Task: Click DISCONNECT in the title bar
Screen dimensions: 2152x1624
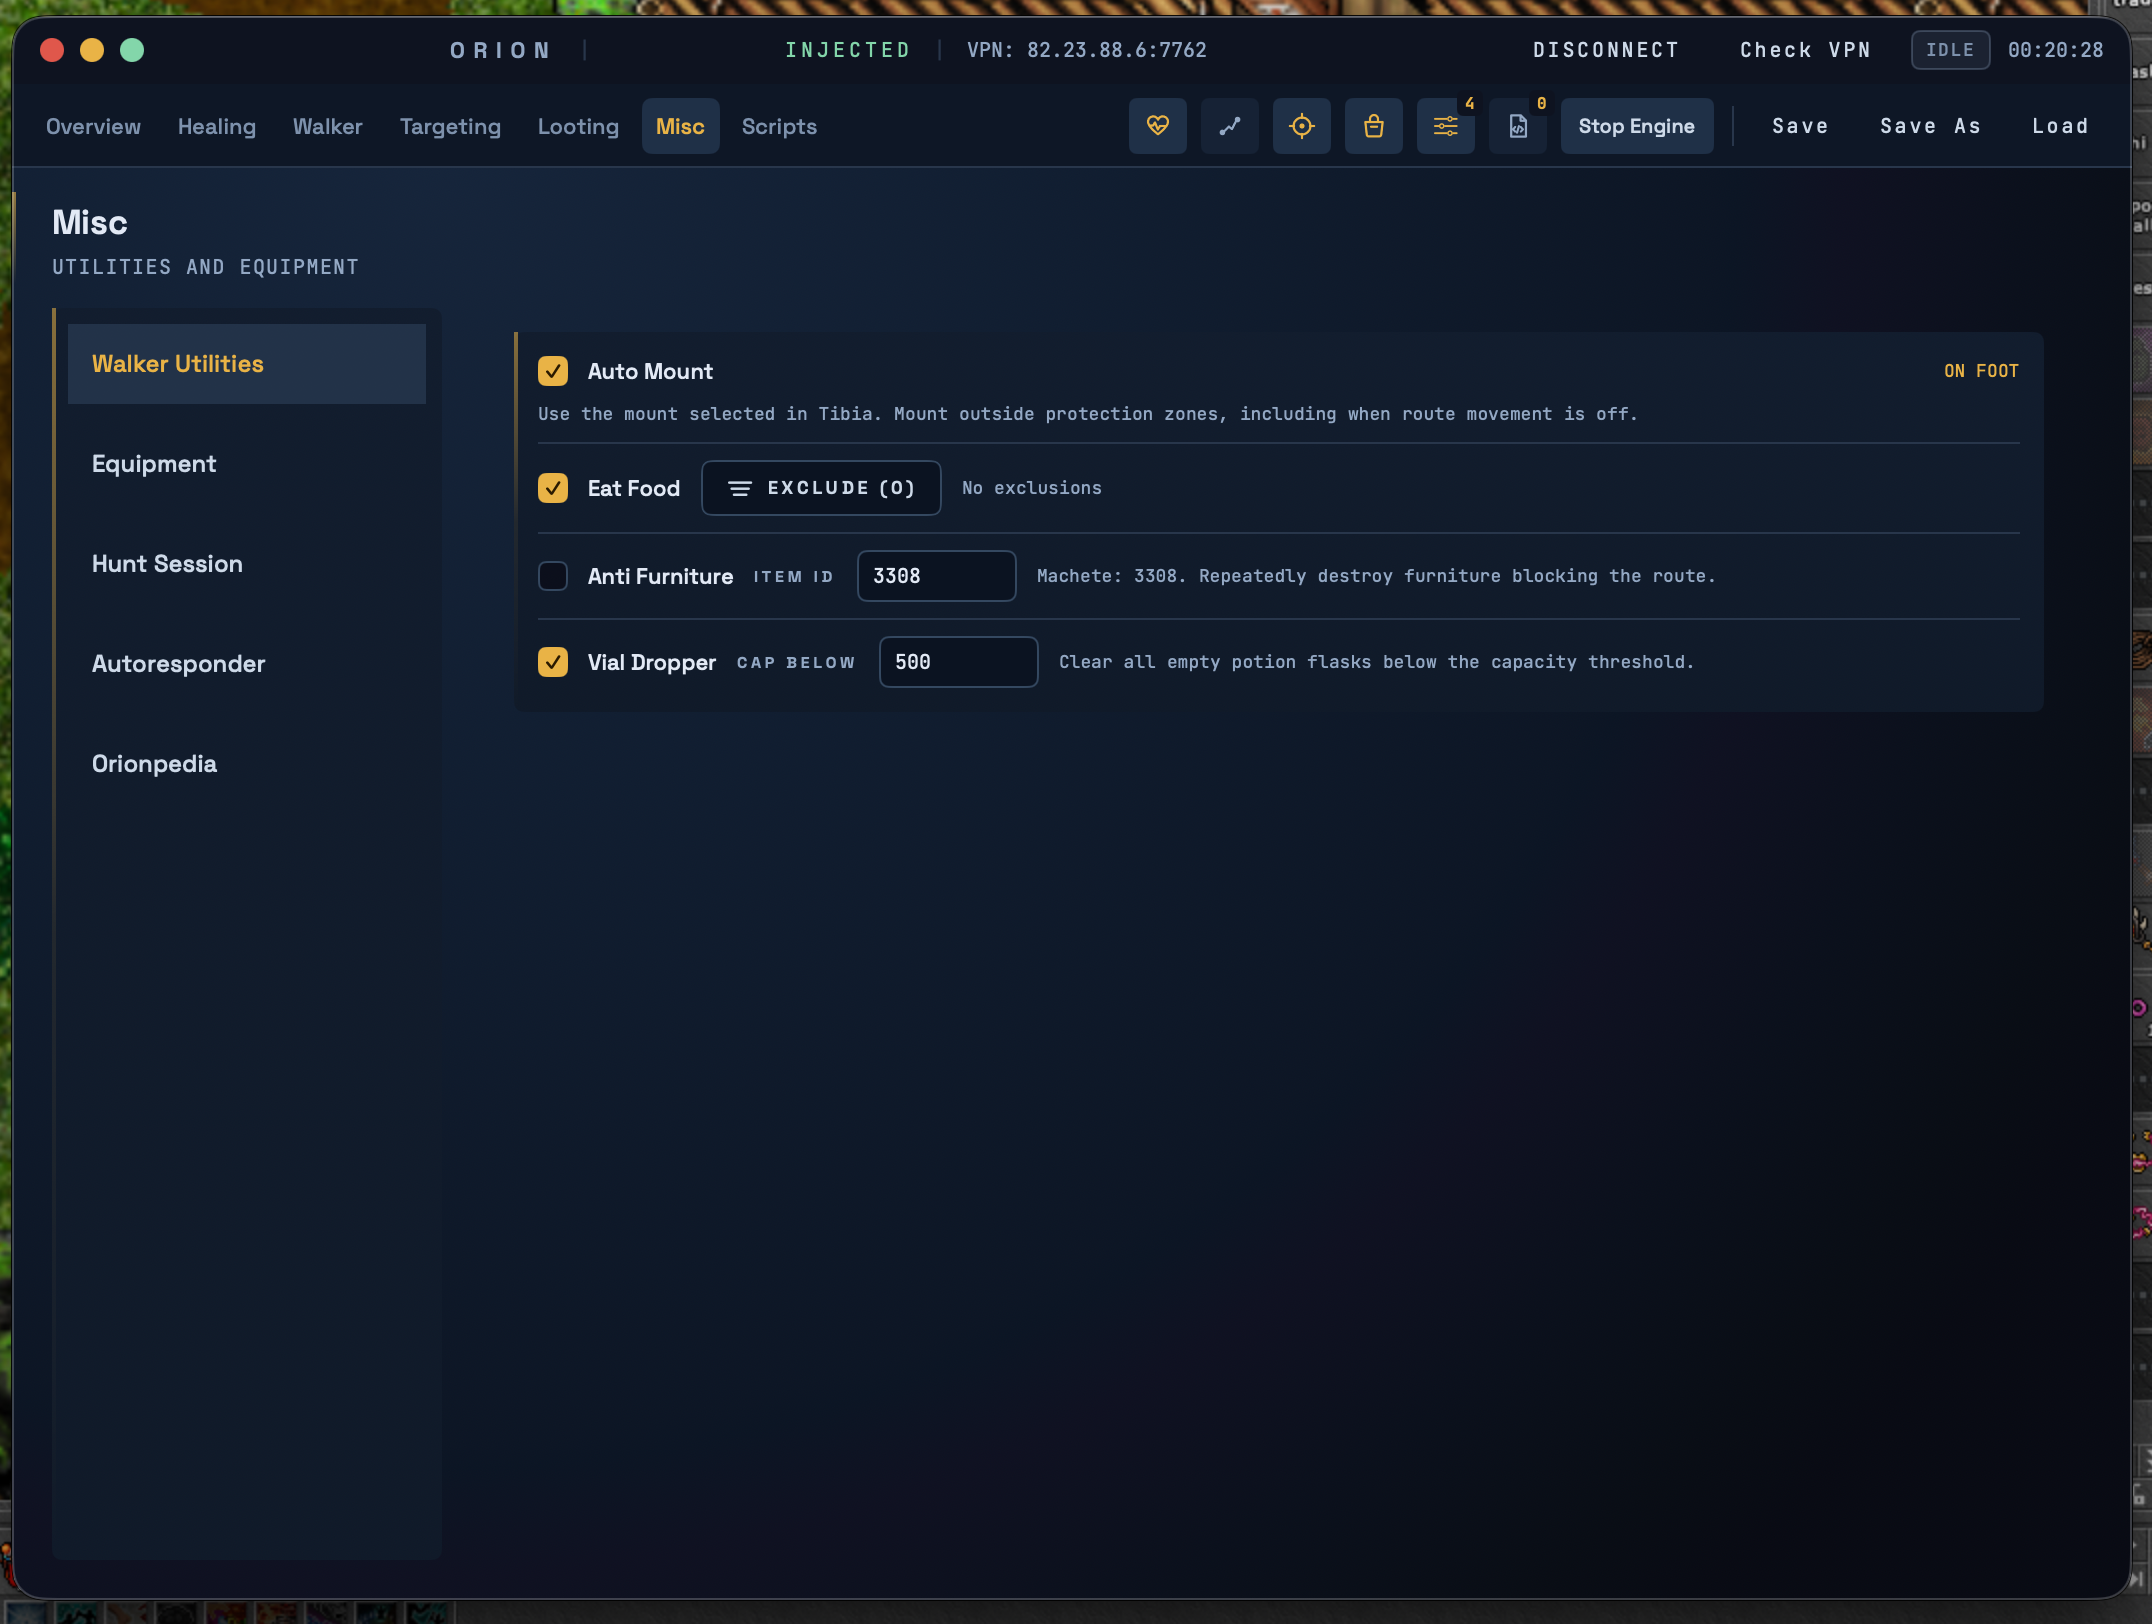Action: coord(1606,50)
